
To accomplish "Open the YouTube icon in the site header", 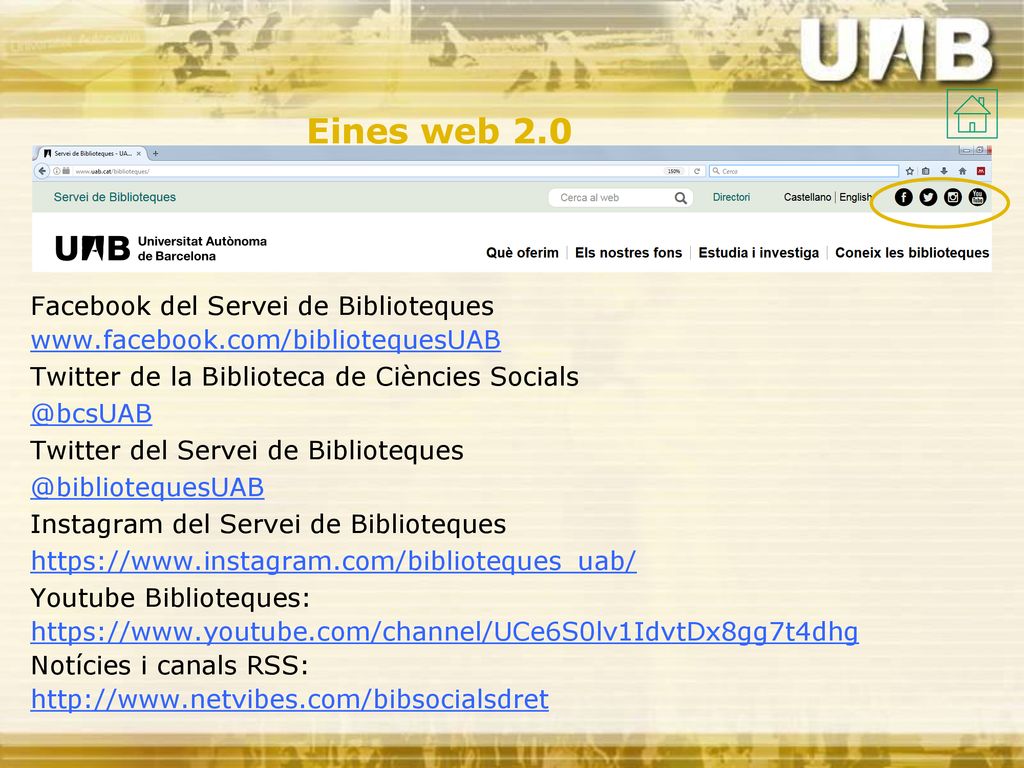I will click(x=978, y=197).
